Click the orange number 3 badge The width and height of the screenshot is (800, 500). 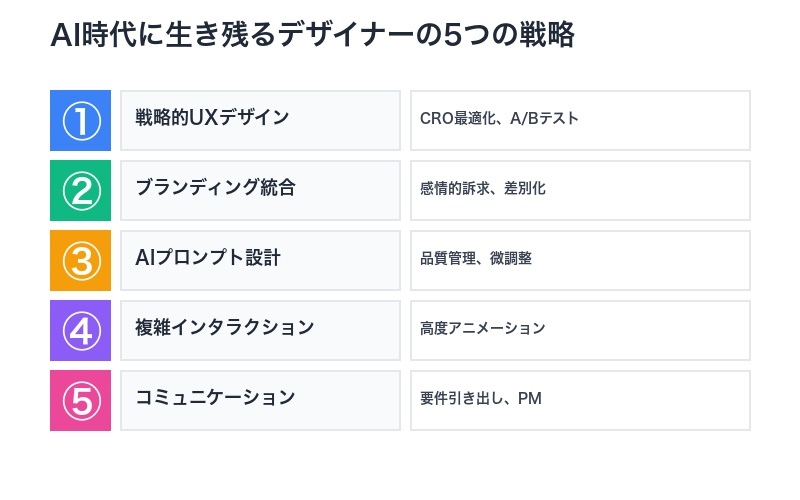click(80, 260)
